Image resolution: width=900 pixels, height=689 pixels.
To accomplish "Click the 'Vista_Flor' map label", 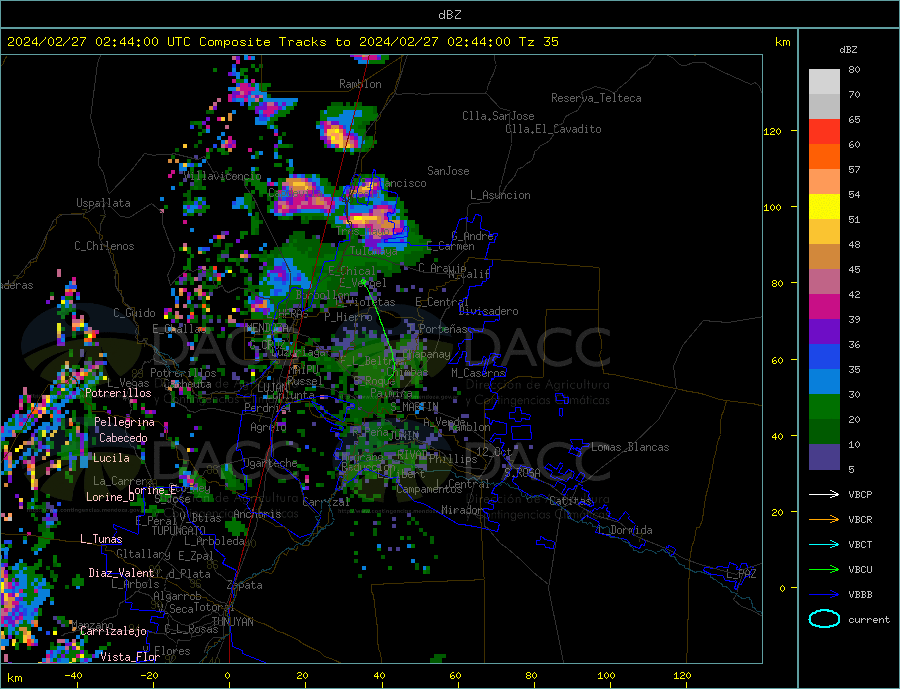I will (130, 657).
